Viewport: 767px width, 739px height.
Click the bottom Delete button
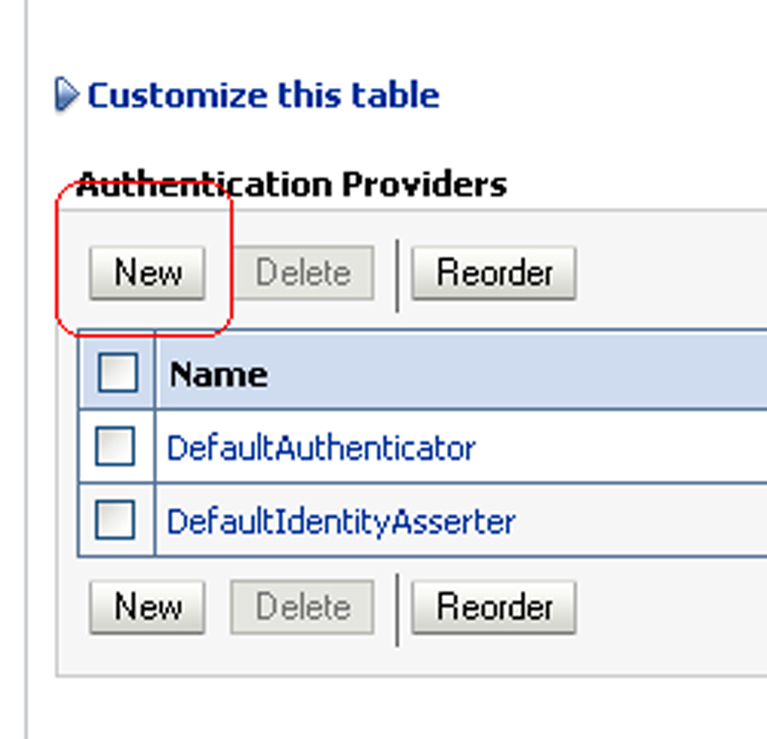click(x=302, y=607)
